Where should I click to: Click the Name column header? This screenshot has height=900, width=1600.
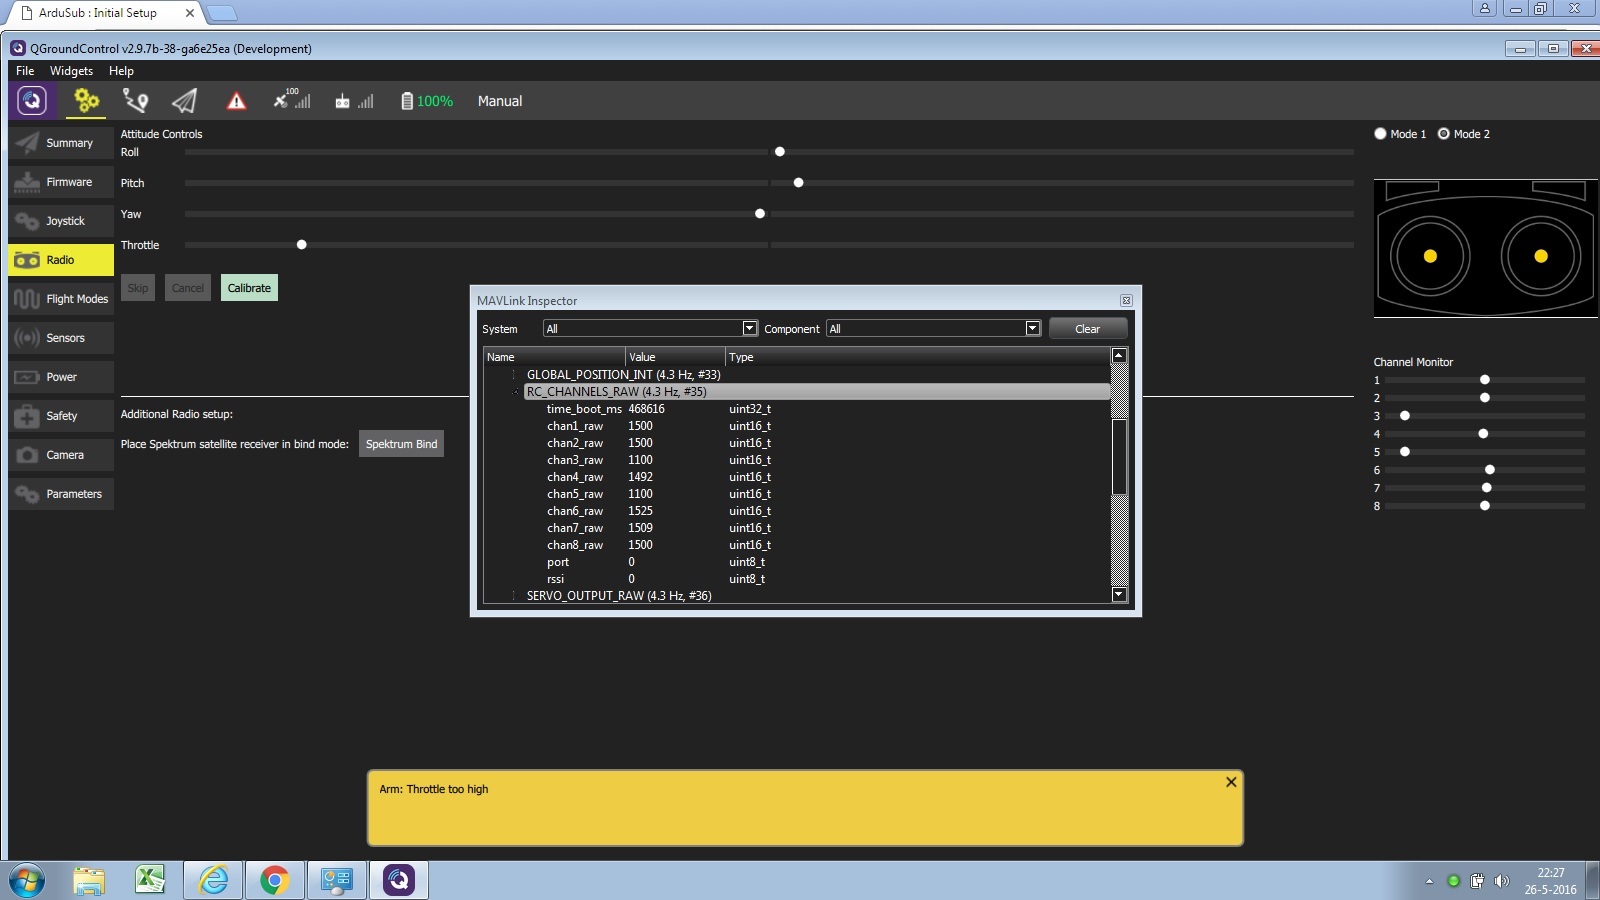coord(555,357)
